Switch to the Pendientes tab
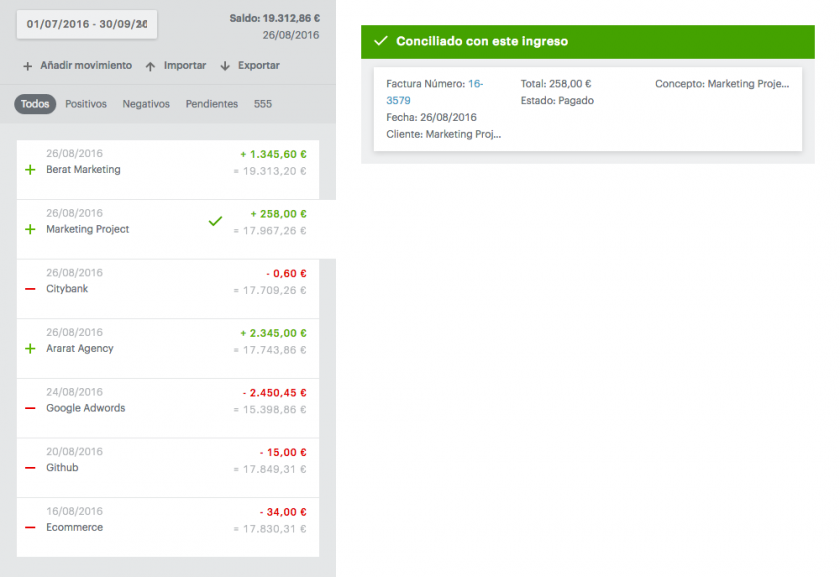Screen dimensions: 840x577 211,104
